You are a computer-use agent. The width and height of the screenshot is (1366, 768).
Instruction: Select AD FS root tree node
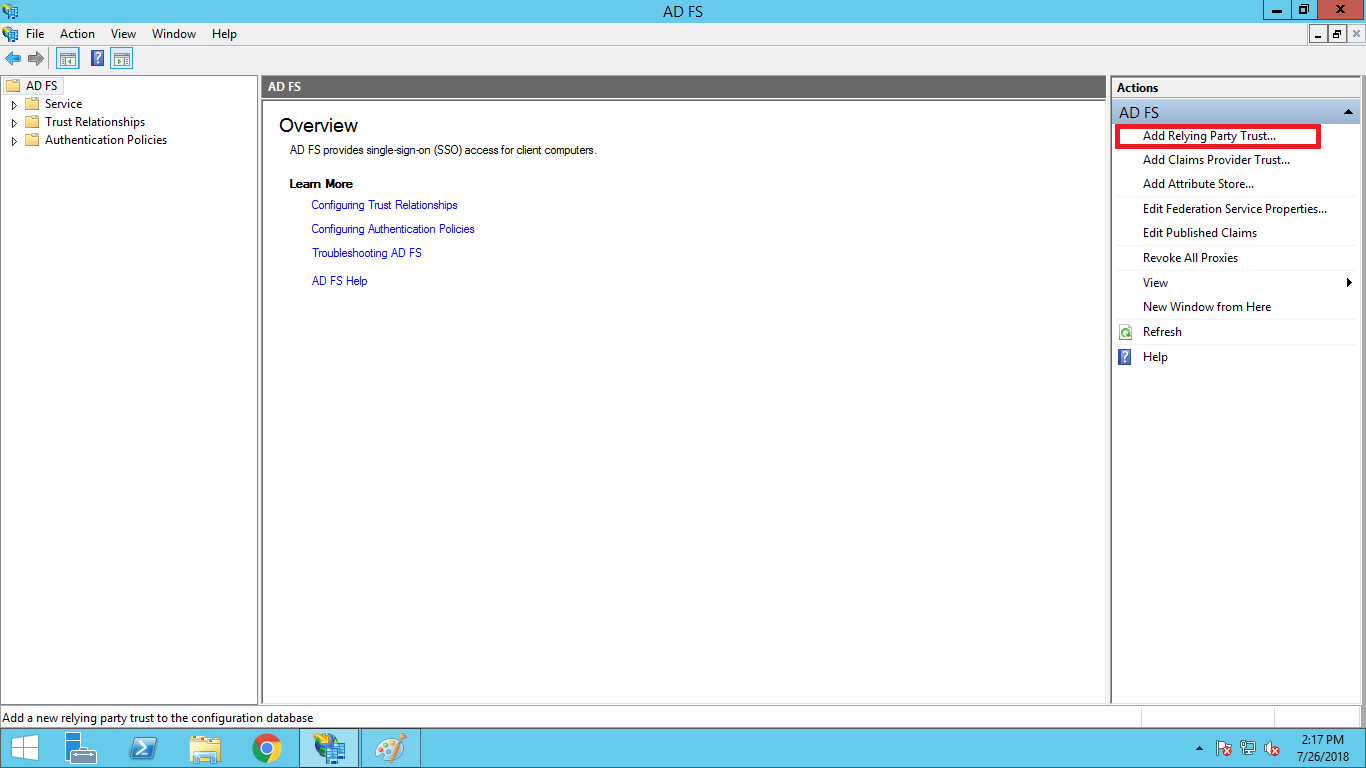41,86
